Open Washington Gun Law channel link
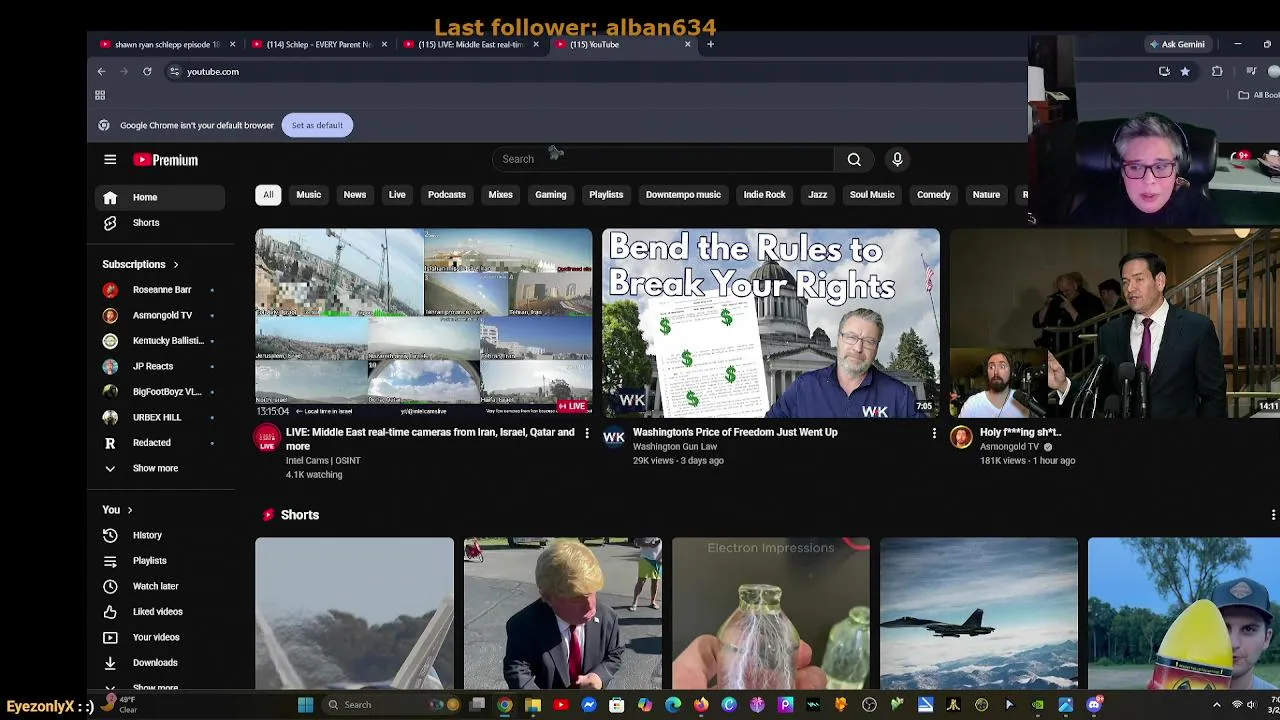This screenshot has width=1280, height=720. pos(675,447)
